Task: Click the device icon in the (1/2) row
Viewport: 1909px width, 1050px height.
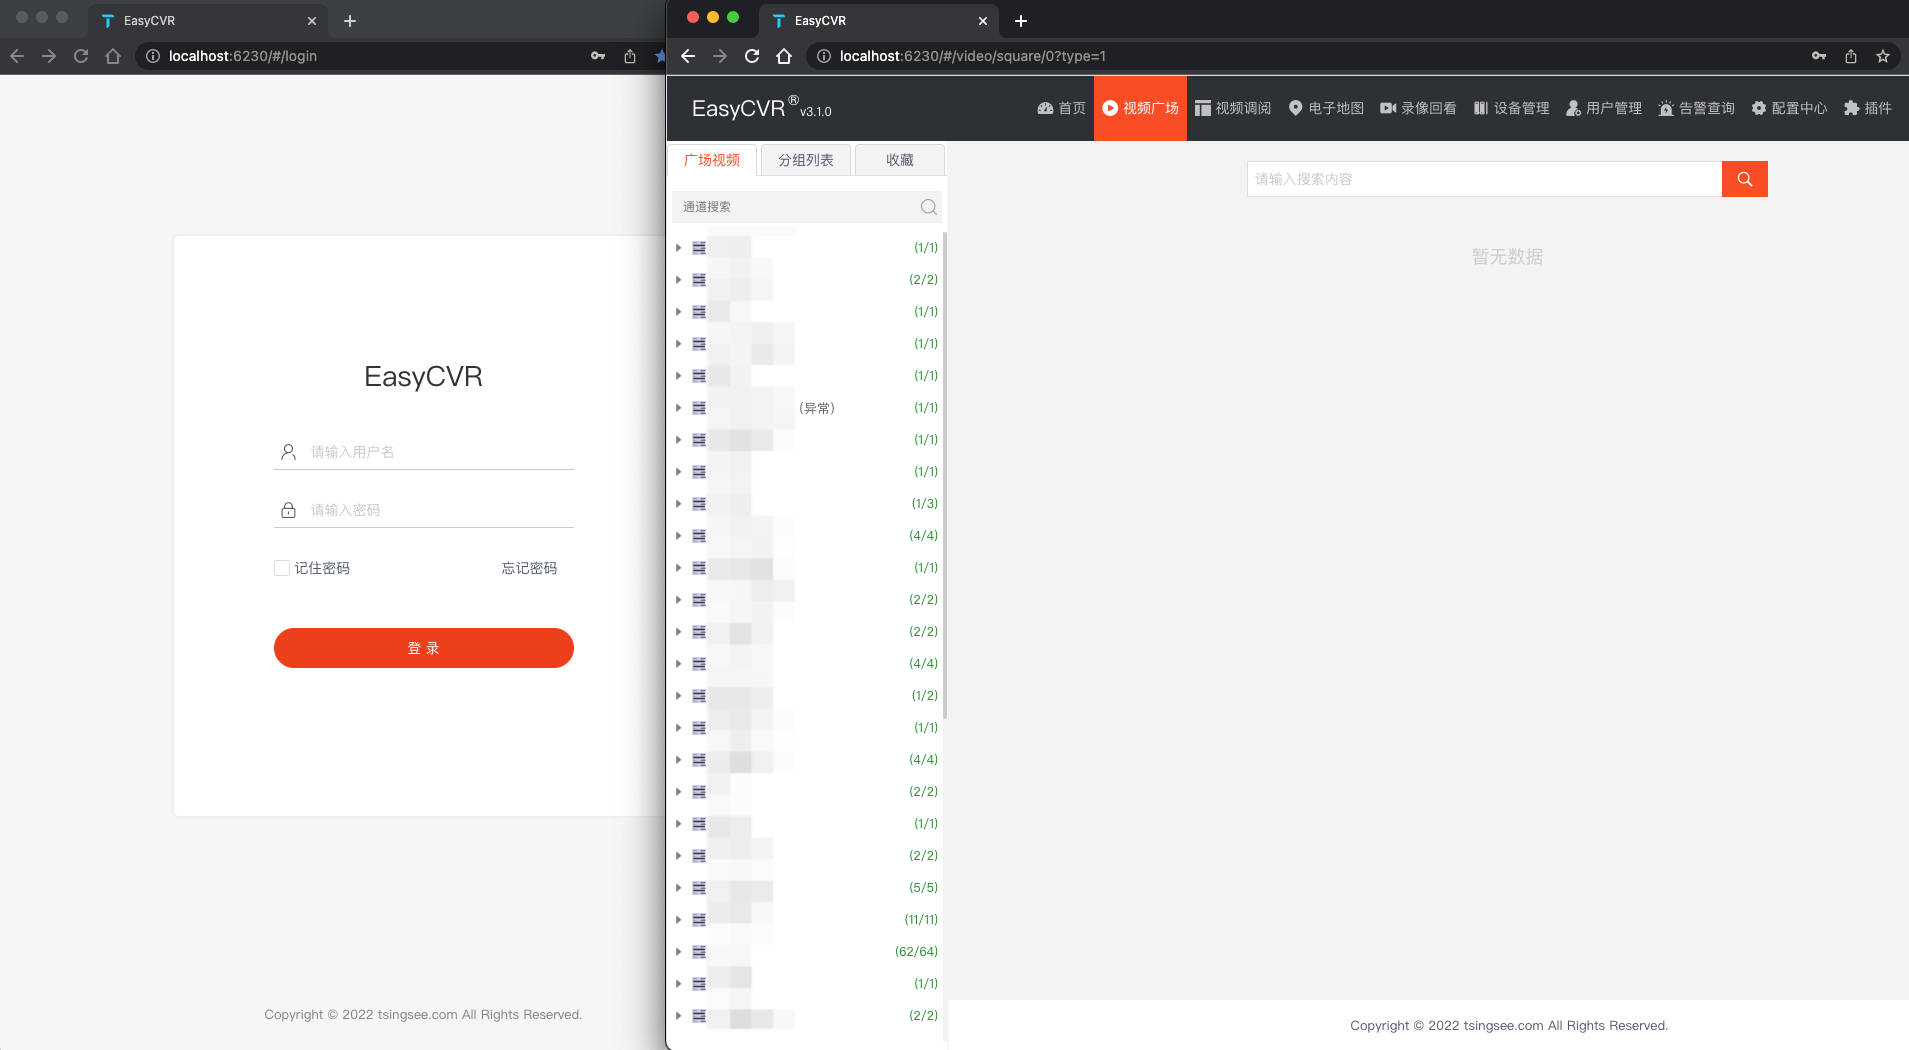Action: [699, 696]
